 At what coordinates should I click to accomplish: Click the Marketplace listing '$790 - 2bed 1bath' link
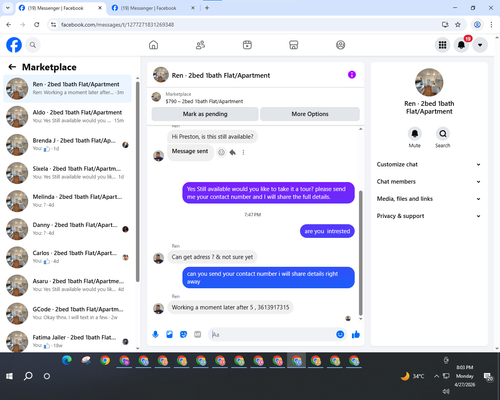(204, 101)
